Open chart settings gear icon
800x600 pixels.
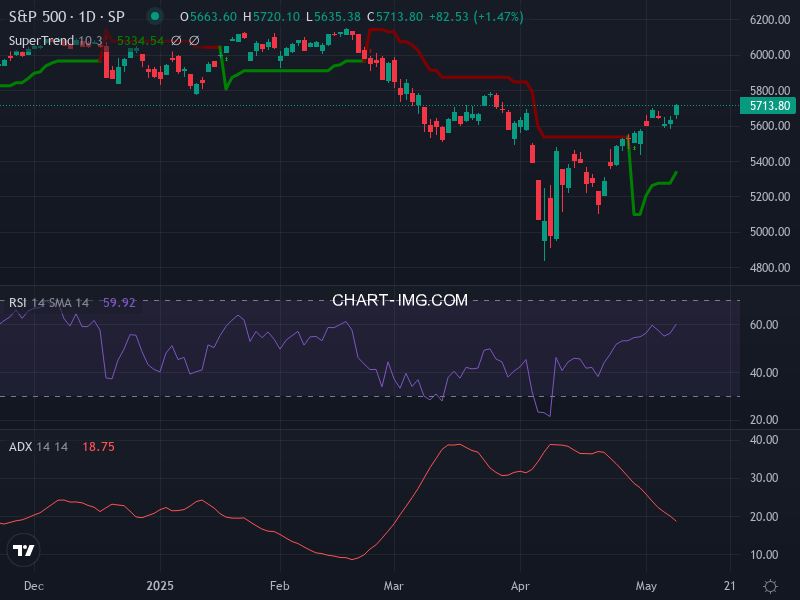click(x=770, y=586)
